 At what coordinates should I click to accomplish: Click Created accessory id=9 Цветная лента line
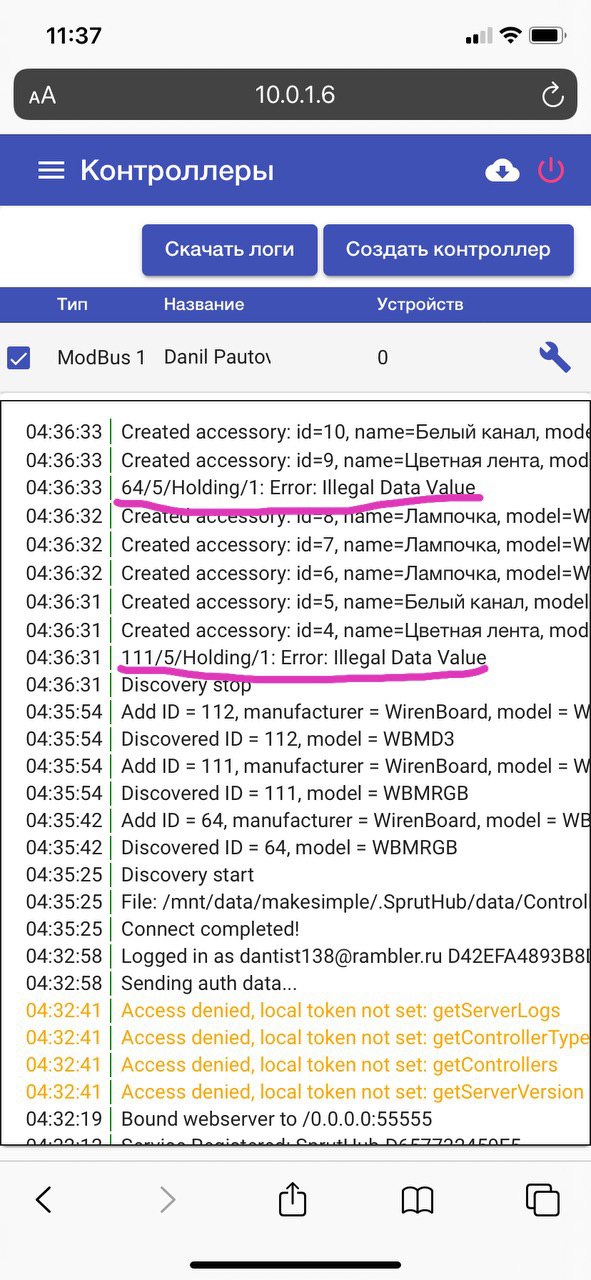[x=355, y=460]
